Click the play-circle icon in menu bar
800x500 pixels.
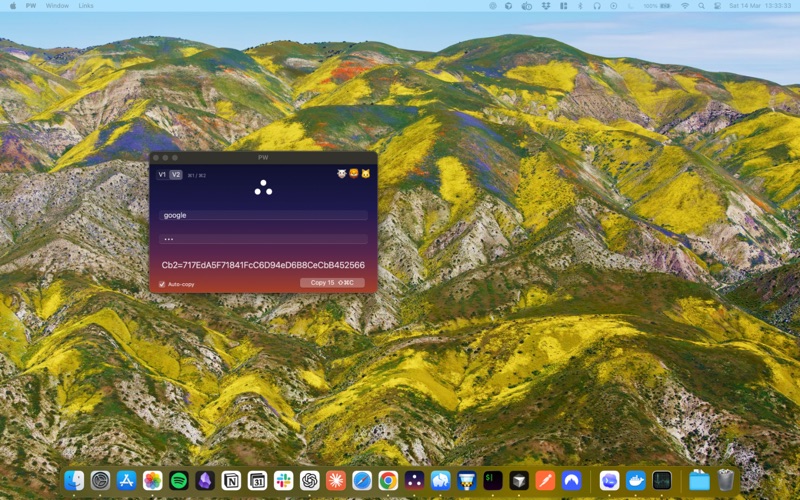(x=613, y=6)
